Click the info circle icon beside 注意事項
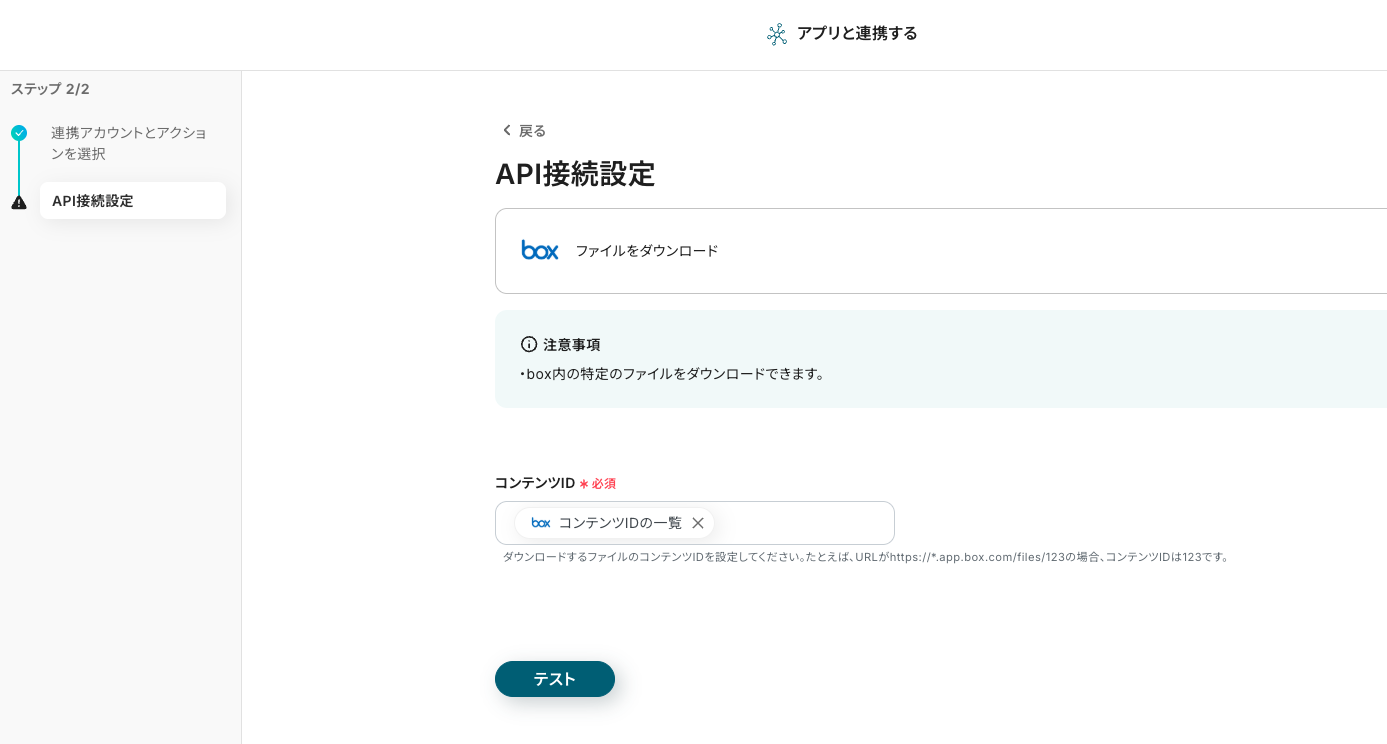Image resolution: width=1387 pixels, height=744 pixels. [x=529, y=344]
